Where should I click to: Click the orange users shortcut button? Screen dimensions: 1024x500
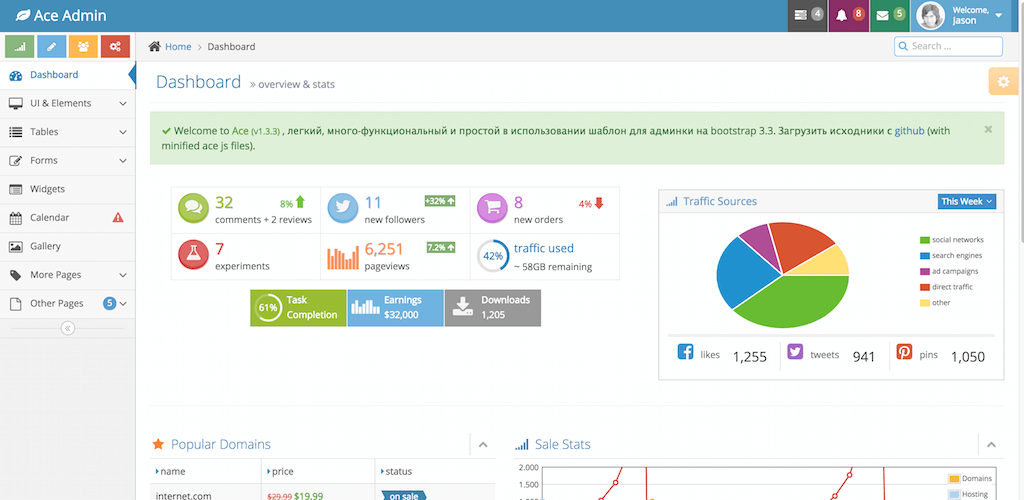pos(84,46)
